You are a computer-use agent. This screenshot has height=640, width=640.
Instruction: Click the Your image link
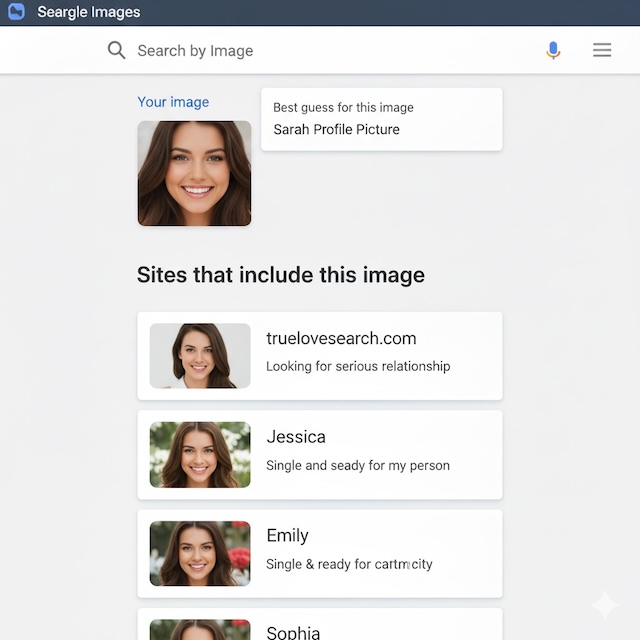click(x=173, y=102)
